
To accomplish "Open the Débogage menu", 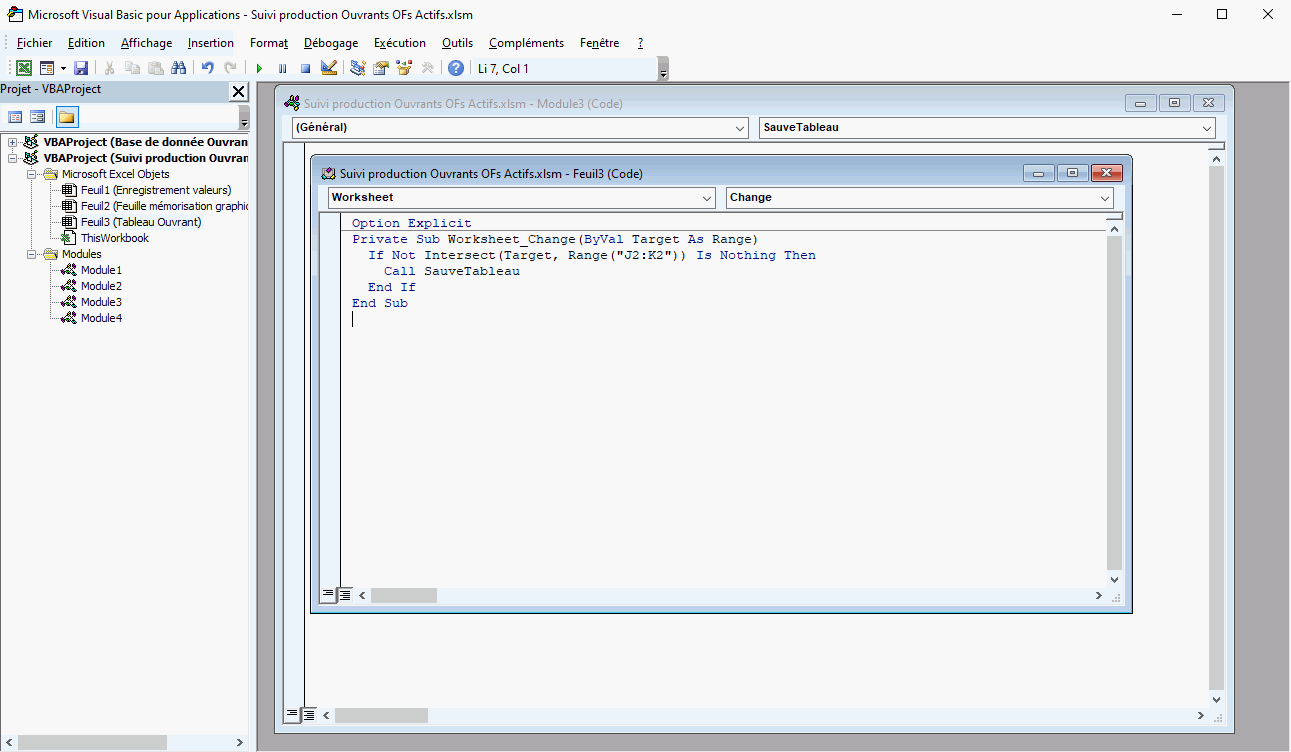I will tap(330, 43).
